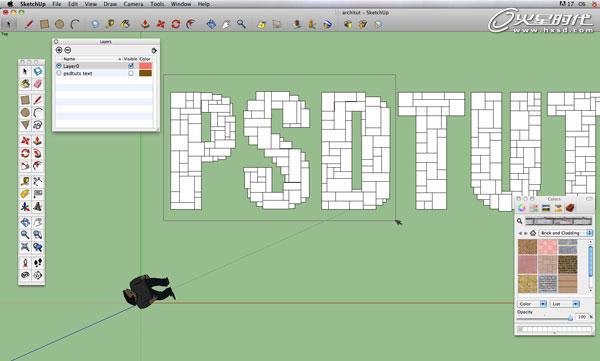The image size is (600, 361).
Task: Select the Zoom magnifier in floating toolbox
Action: click(25, 235)
